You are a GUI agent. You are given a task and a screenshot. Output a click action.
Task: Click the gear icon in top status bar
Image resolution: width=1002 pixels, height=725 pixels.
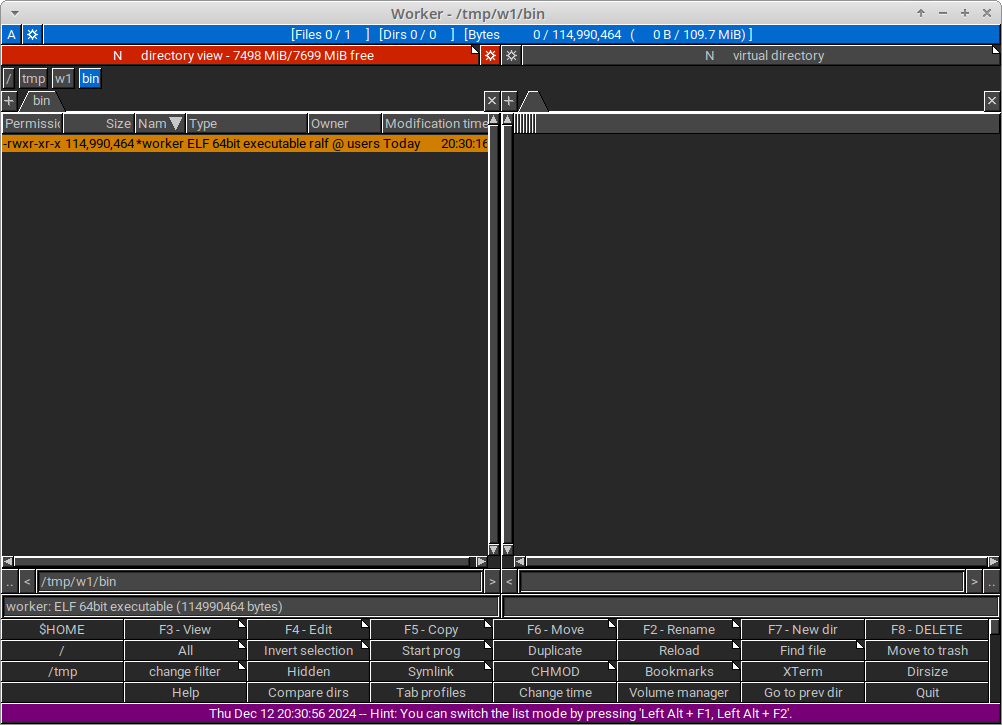(32, 34)
